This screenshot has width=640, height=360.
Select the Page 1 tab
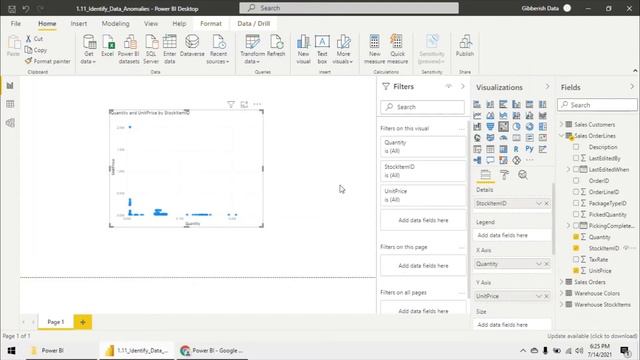point(56,322)
